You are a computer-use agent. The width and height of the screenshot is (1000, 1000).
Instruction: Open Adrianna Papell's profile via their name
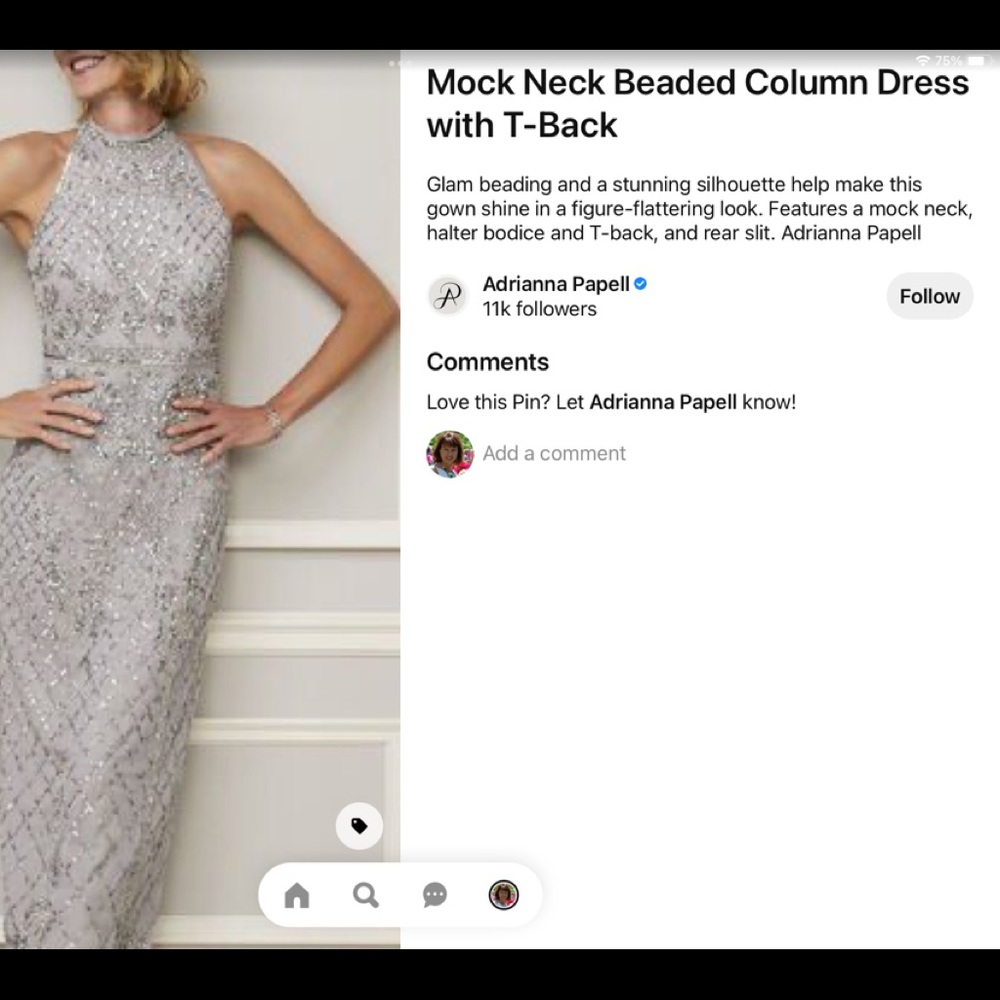point(556,284)
